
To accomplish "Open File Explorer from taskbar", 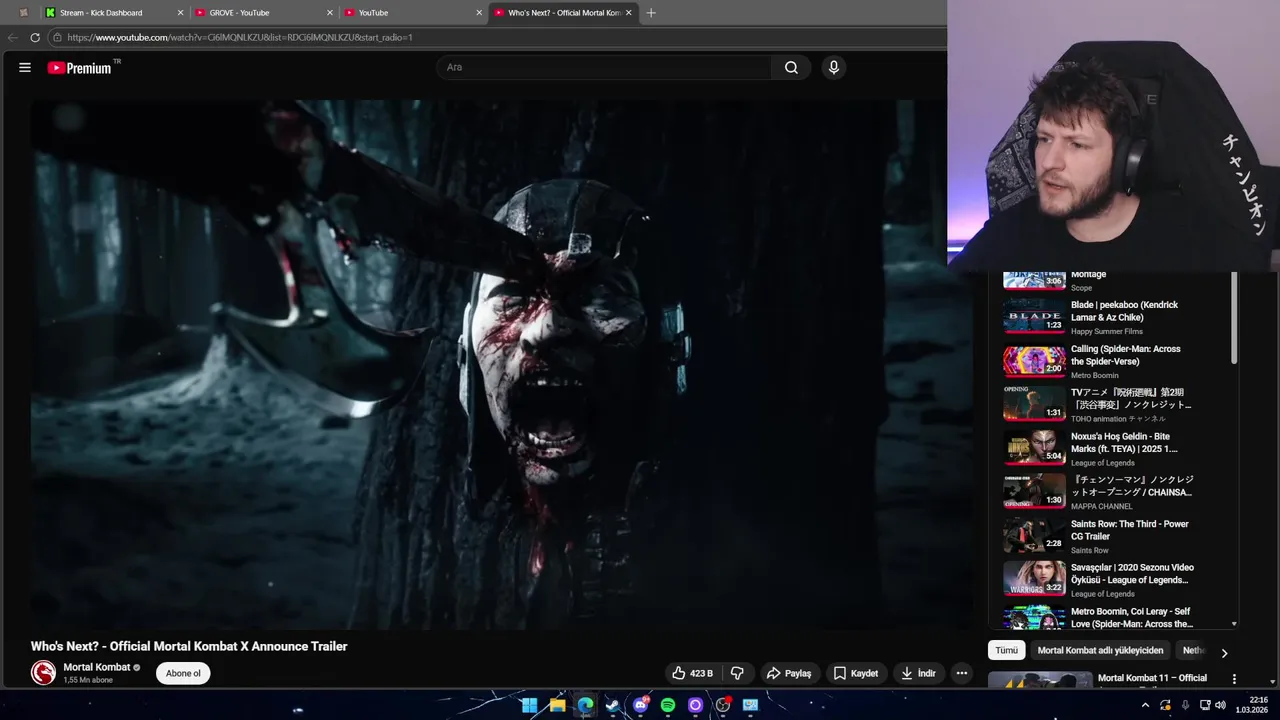I will coord(557,705).
